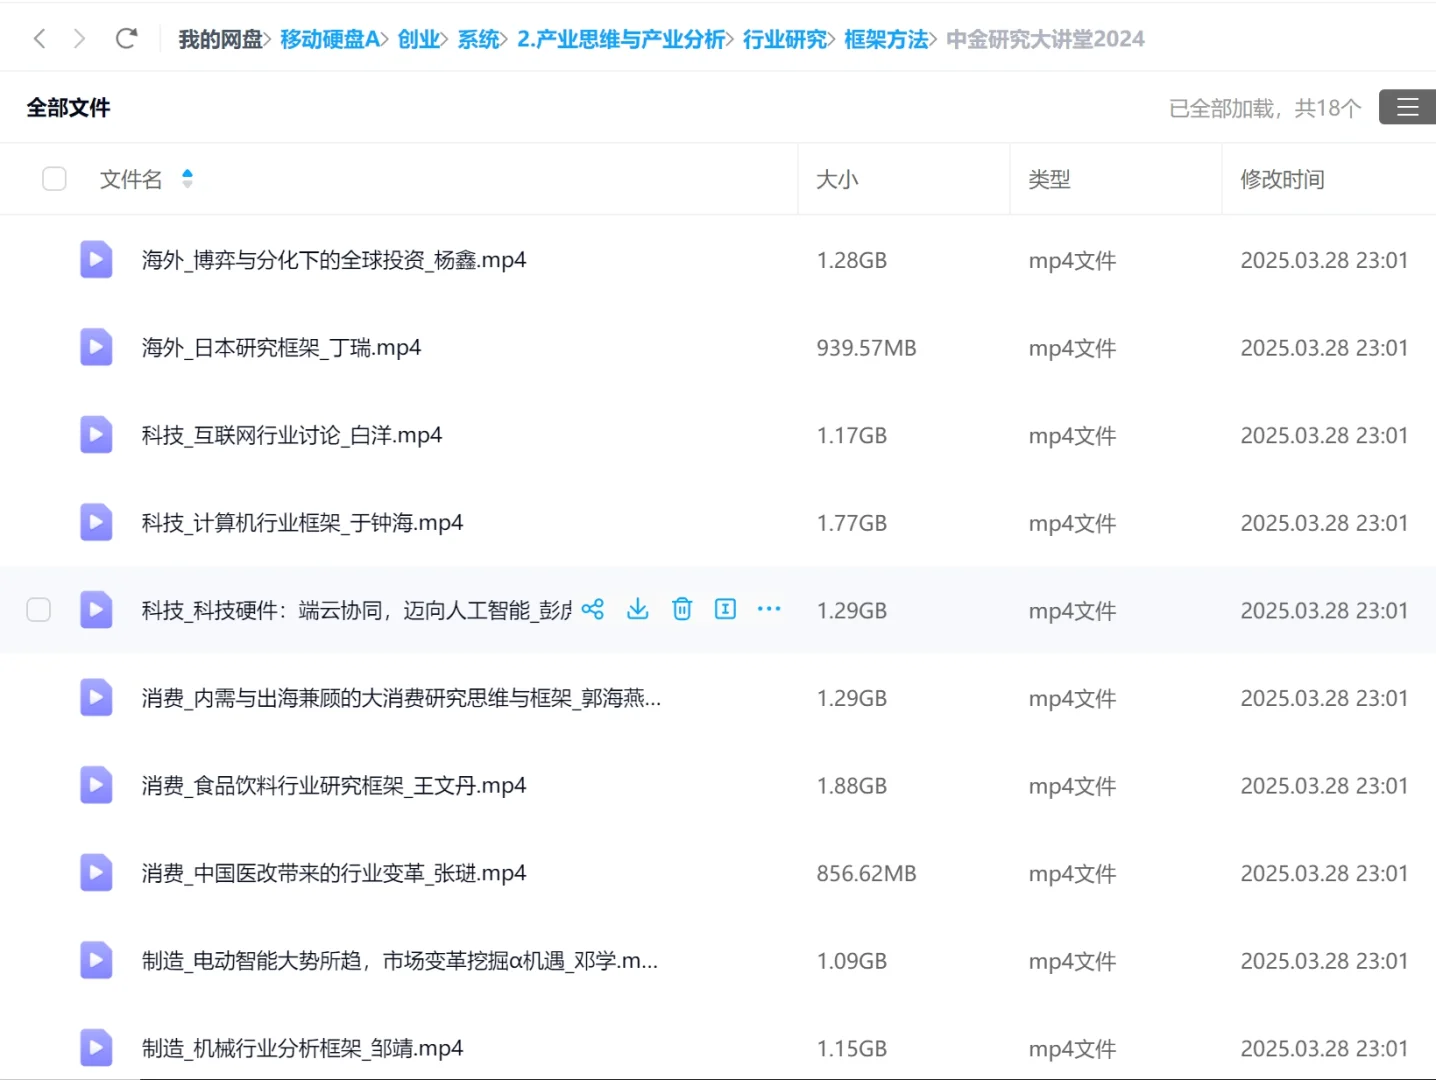Sort files by name arrow icon

[187, 179]
